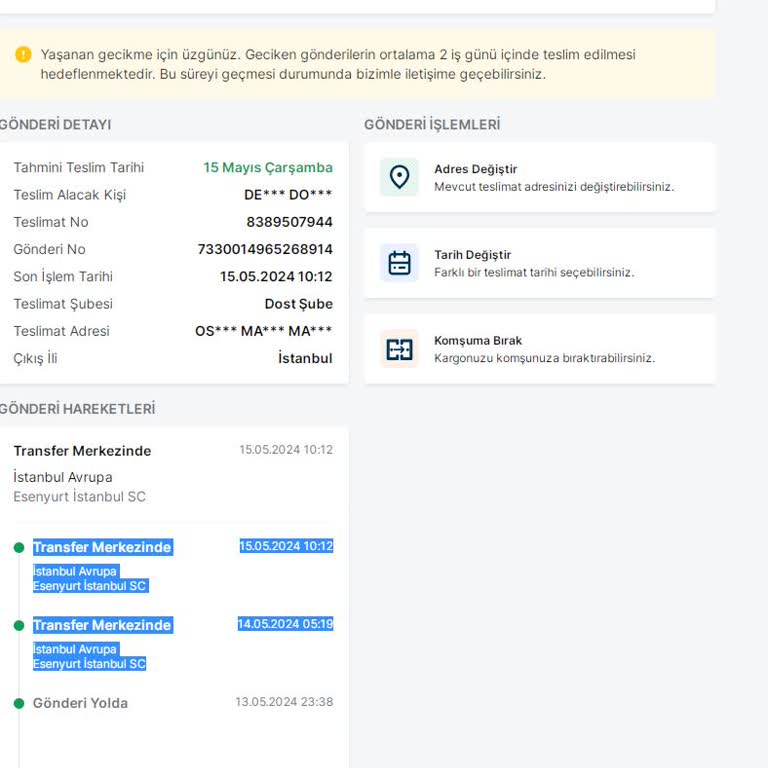
Task: Click 'Mevcut teslimat adresinizi değiştirebilirsiniz.' description
Action: [554, 187]
